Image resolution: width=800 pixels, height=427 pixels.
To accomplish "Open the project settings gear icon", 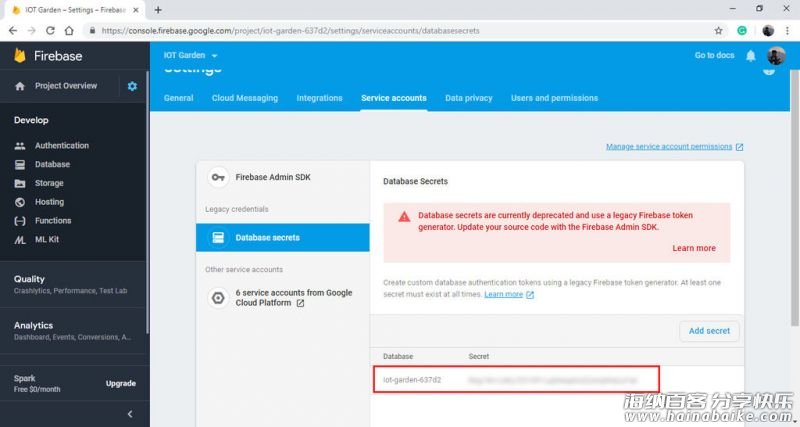I will click(x=132, y=86).
